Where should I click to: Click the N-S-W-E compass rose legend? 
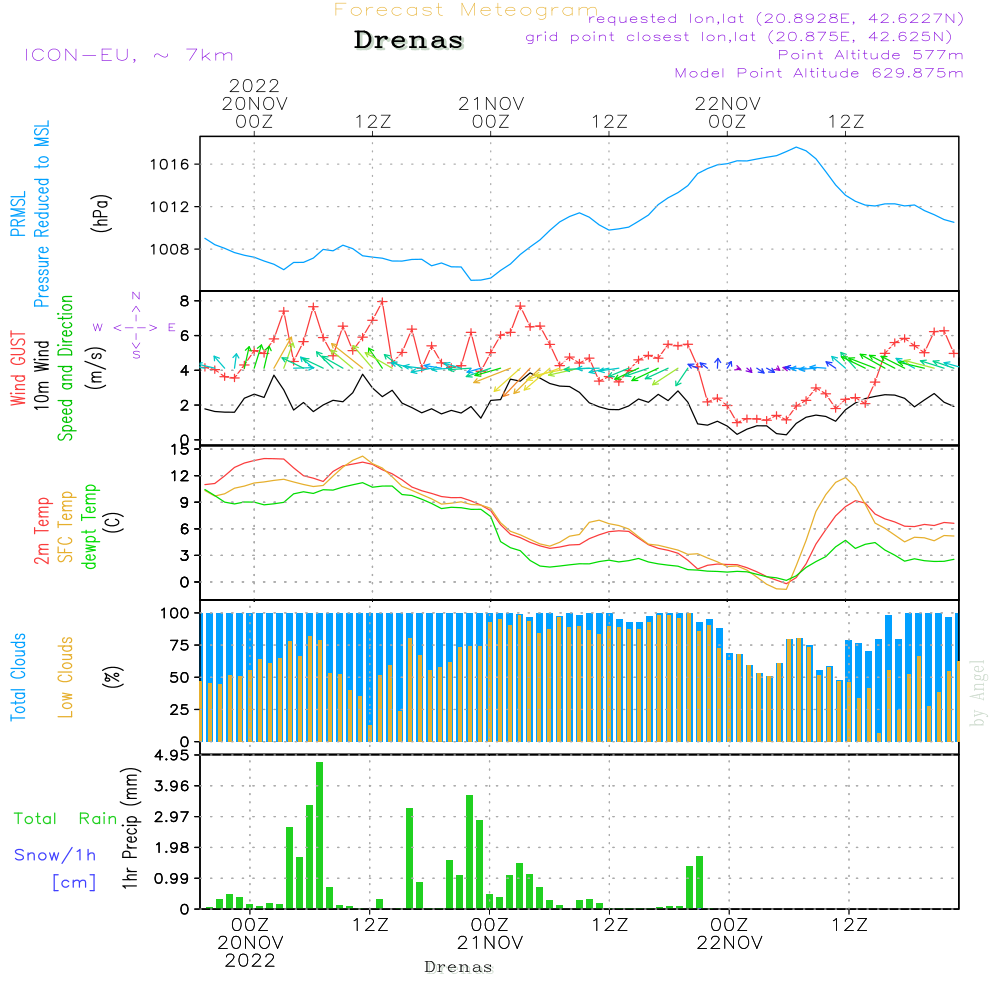pyautogui.click(x=135, y=327)
